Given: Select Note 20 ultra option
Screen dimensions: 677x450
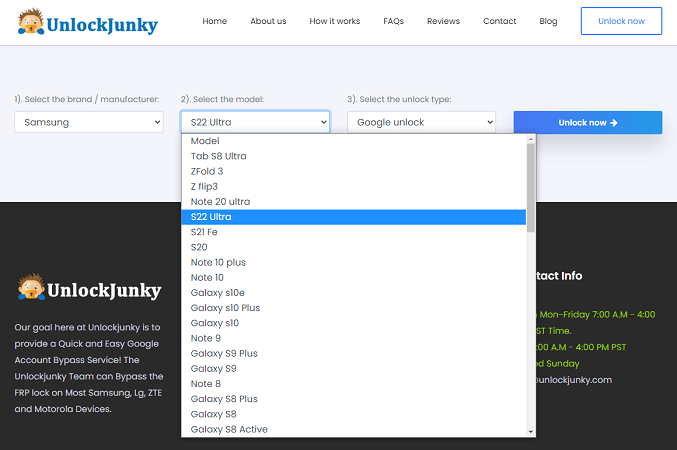Looking at the screenshot, I should point(354,202).
